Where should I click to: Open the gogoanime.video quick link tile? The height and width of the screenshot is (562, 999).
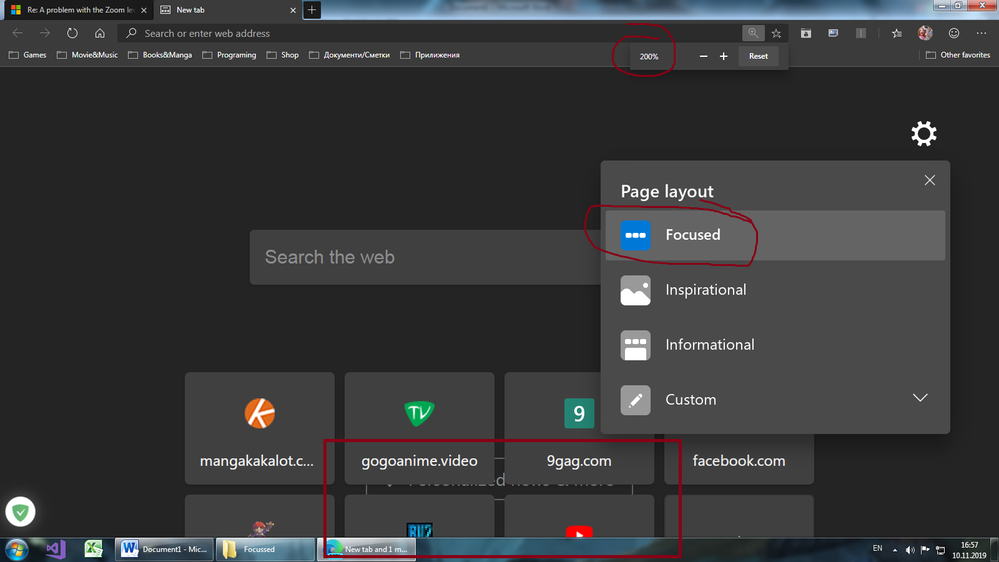[419, 428]
